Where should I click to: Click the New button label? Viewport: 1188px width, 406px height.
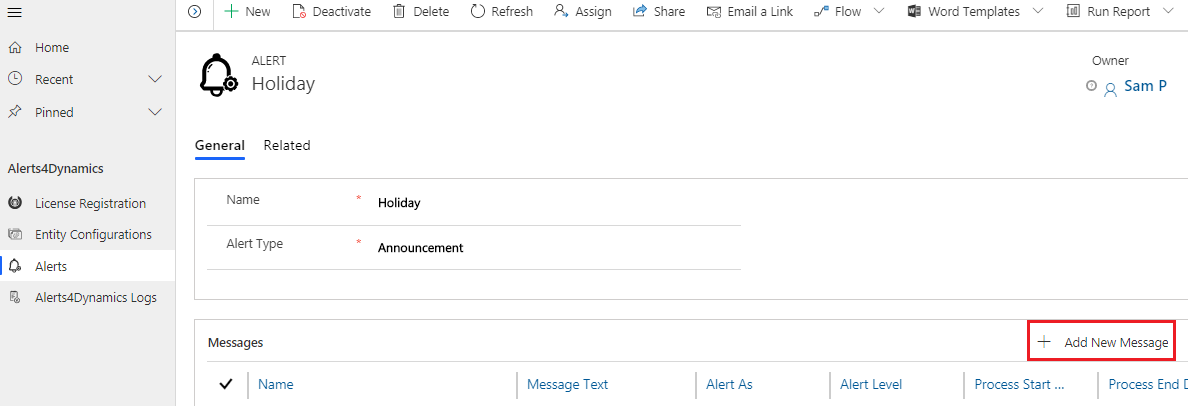coord(258,11)
